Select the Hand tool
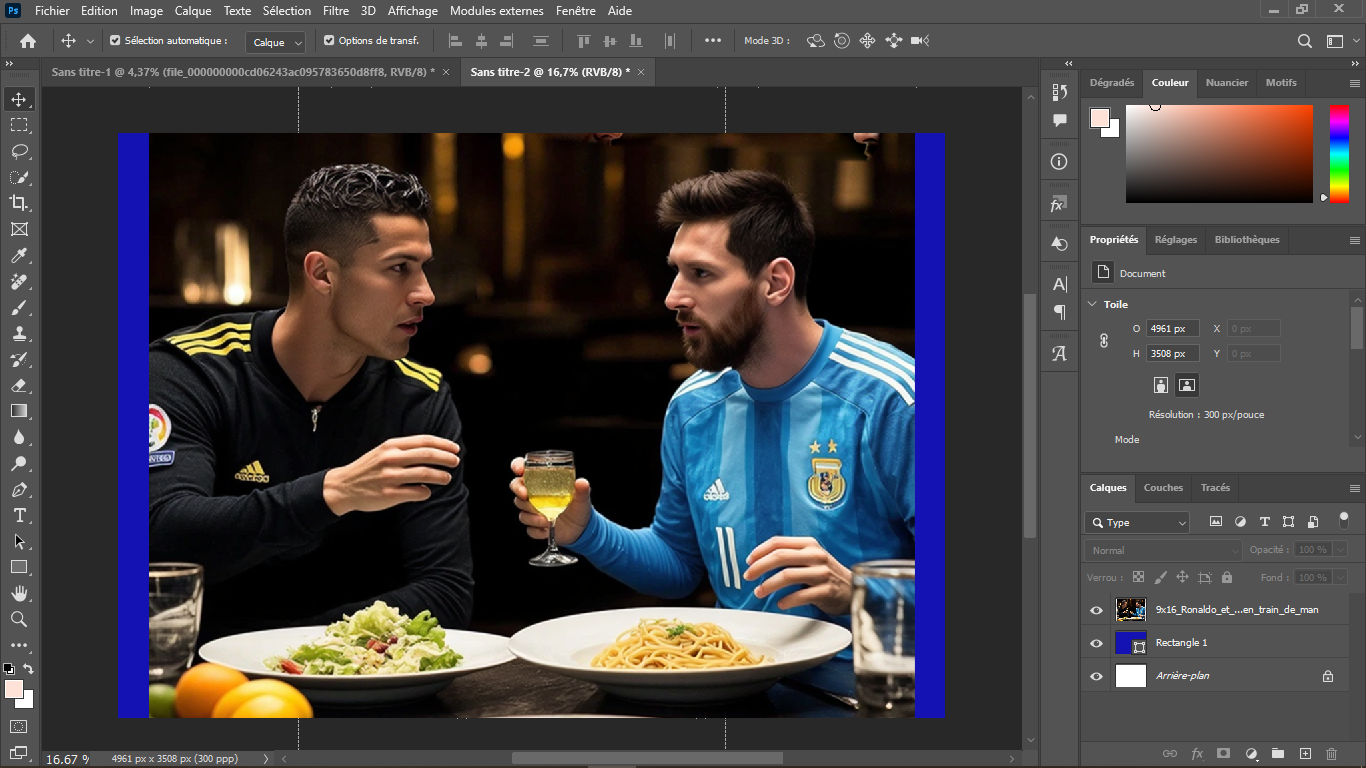Screen dimensions: 1366x768 point(18,593)
